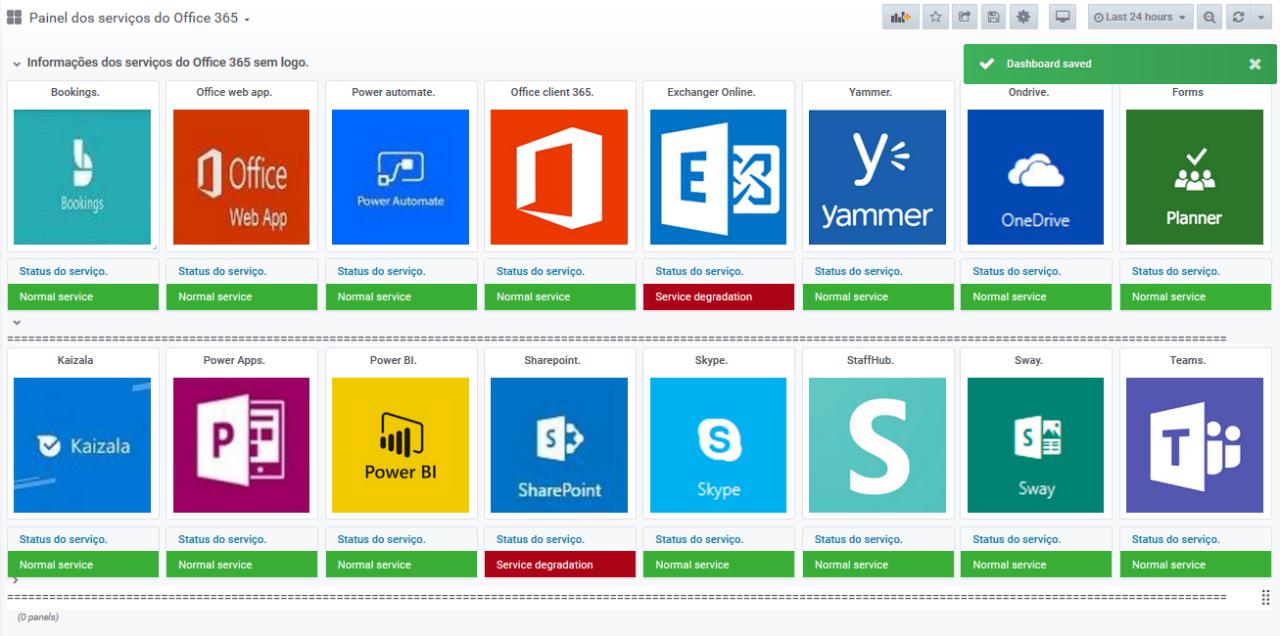Click the Bookings panel resize corner handle
1280x636 pixels.
pyautogui.click(x=154, y=246)
